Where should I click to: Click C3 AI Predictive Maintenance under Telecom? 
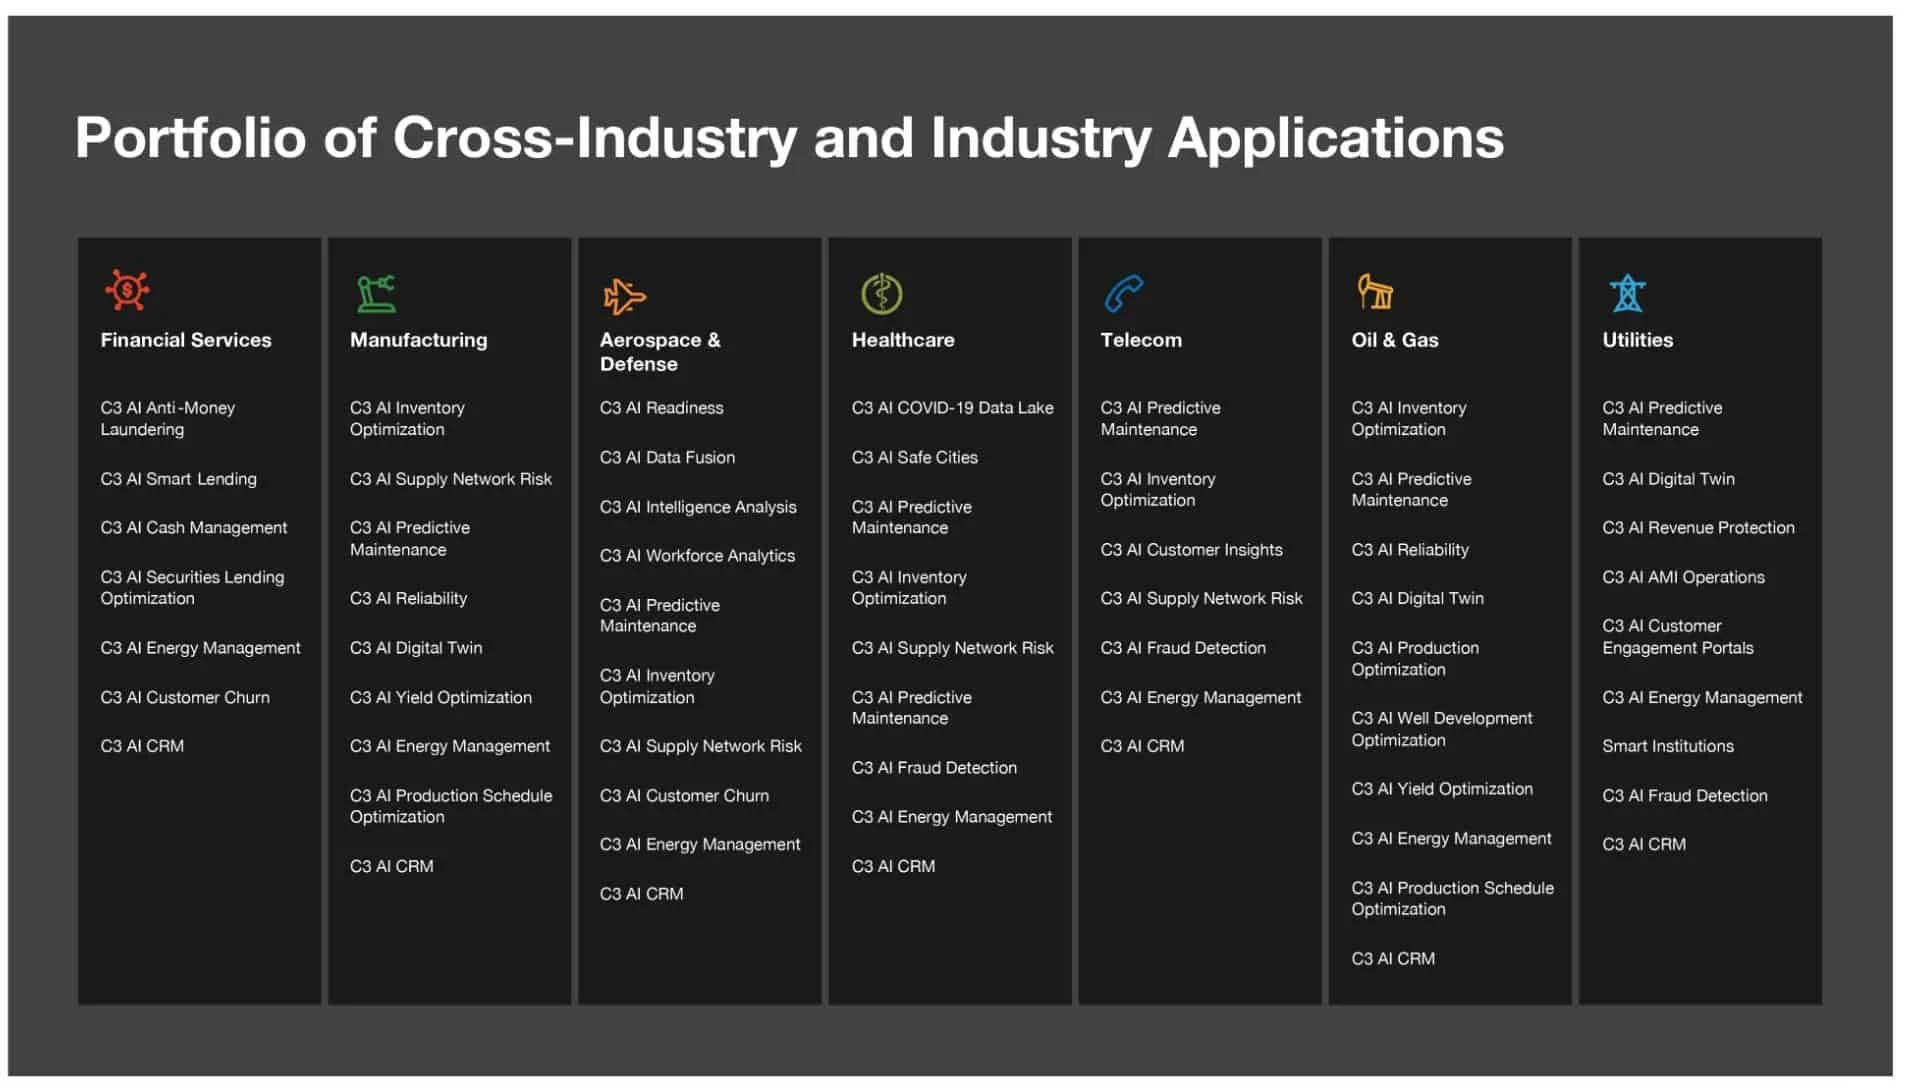click(x=1161, y=419)
